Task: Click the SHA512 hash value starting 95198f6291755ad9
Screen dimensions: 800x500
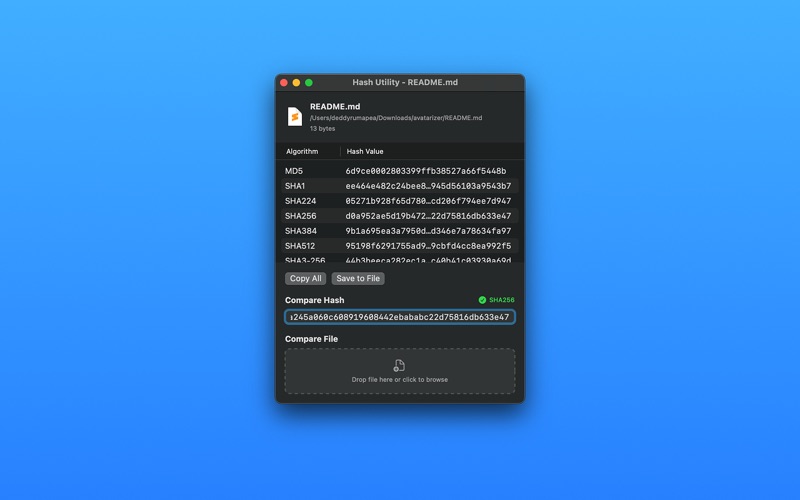Action: 428,246
